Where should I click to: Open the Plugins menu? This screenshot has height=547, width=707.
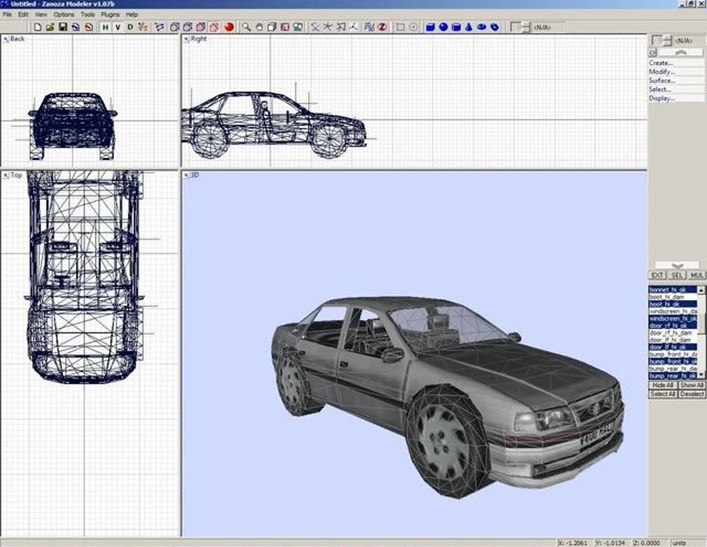coord(109,15)
